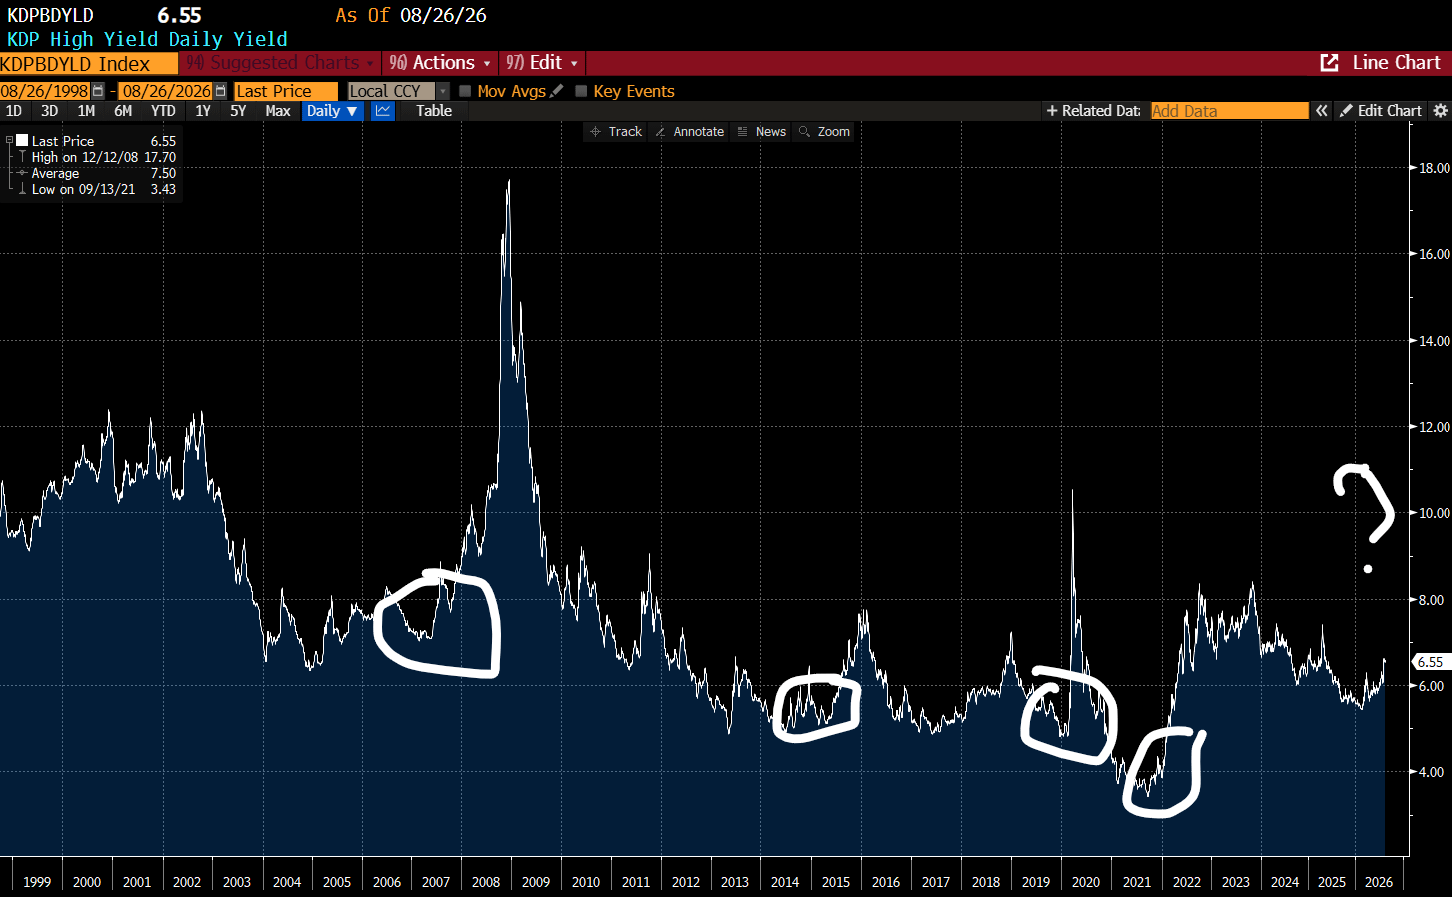Image resolution: width=1452 pixels, height=897 pixels.
Task: Click the 'High on 12/12/08' legend row
Action: pyautogui.click(x=96, y=157)
